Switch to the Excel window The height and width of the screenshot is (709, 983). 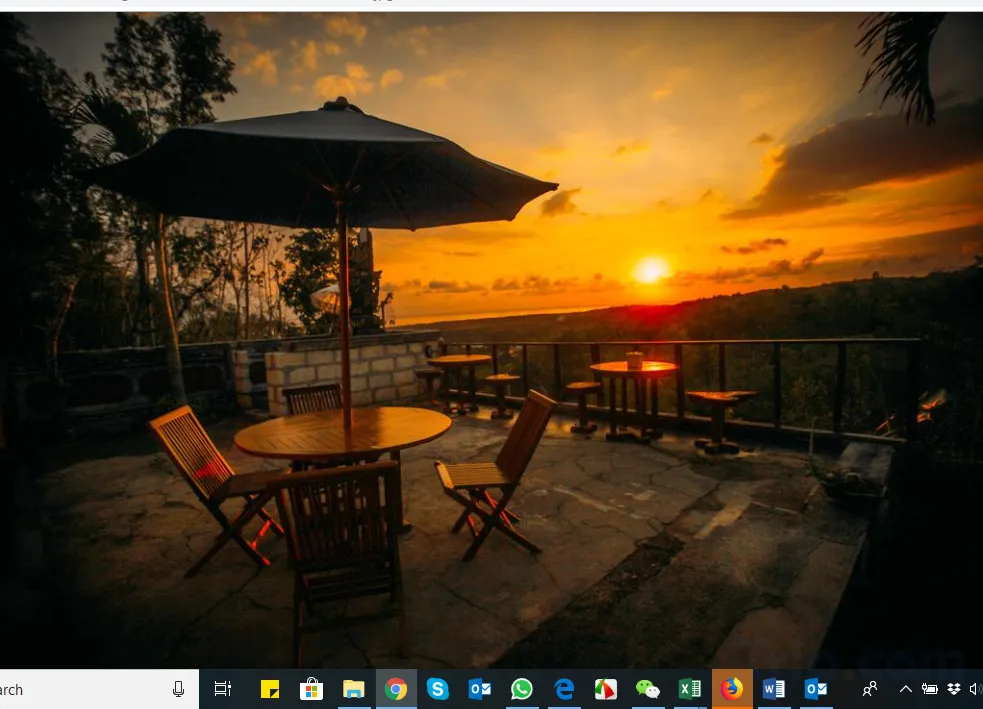[x=690, y=689]
